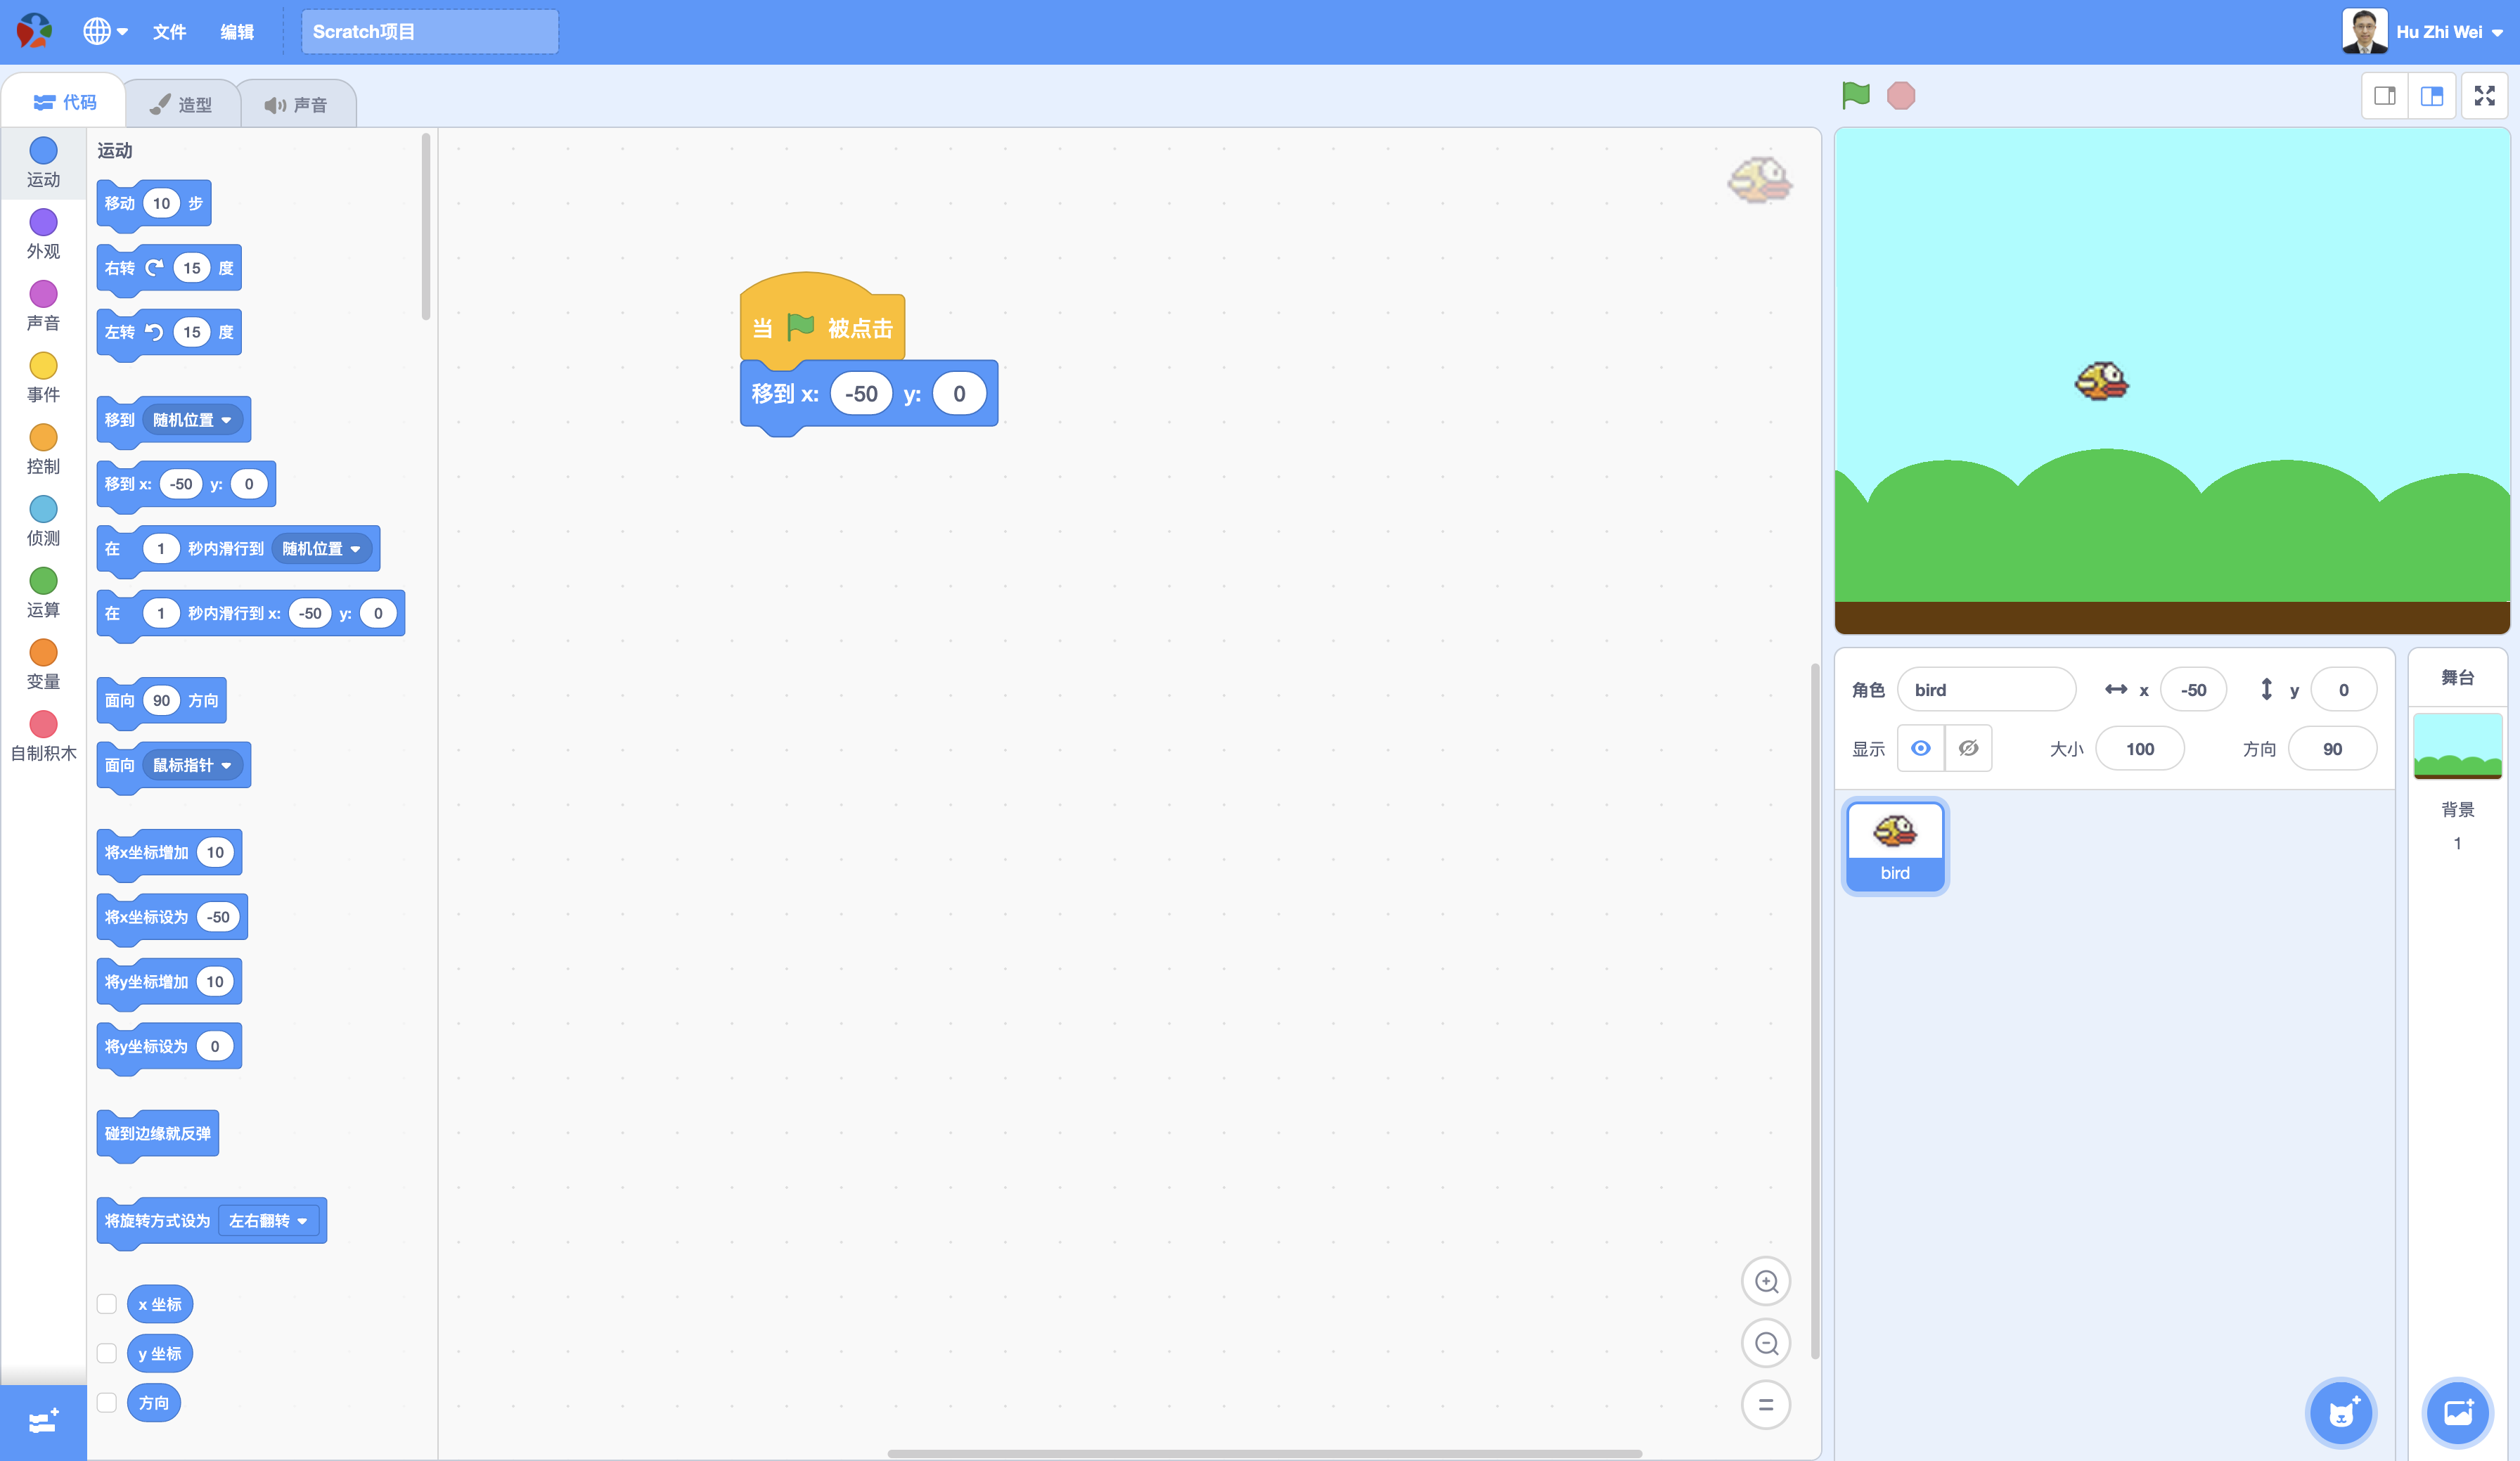Screen dimensions: 2520x1461
Task: Open the language globe menu
Action: pyautogui.click(x=105, y=31)
